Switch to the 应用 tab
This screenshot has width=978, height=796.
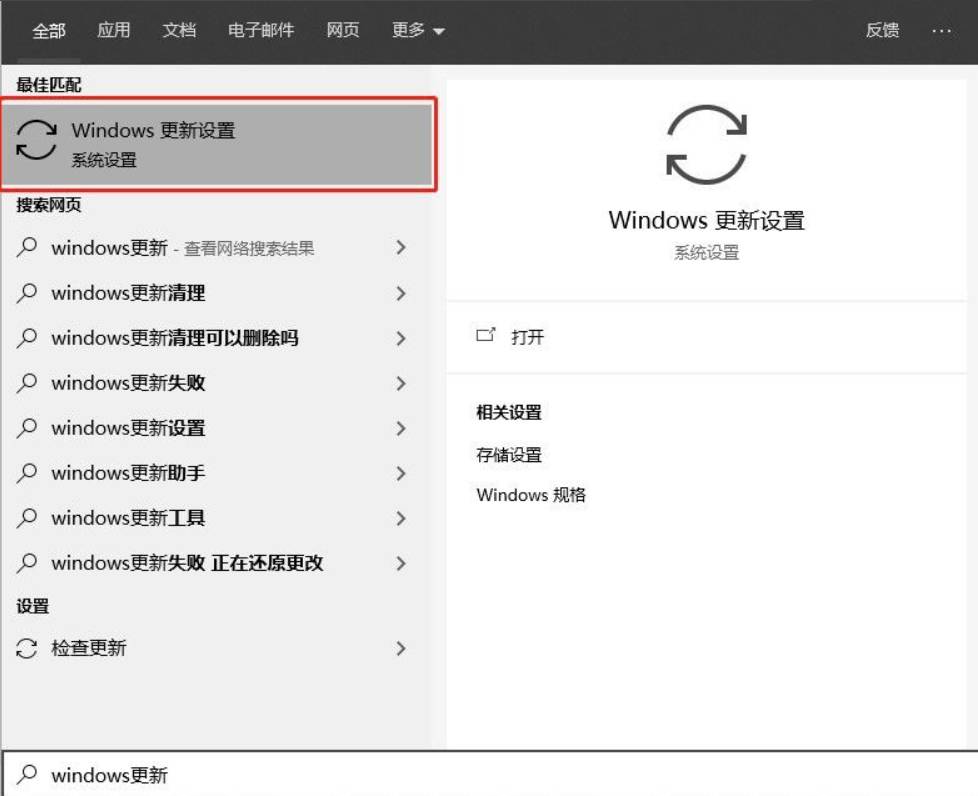pos(114,30)
